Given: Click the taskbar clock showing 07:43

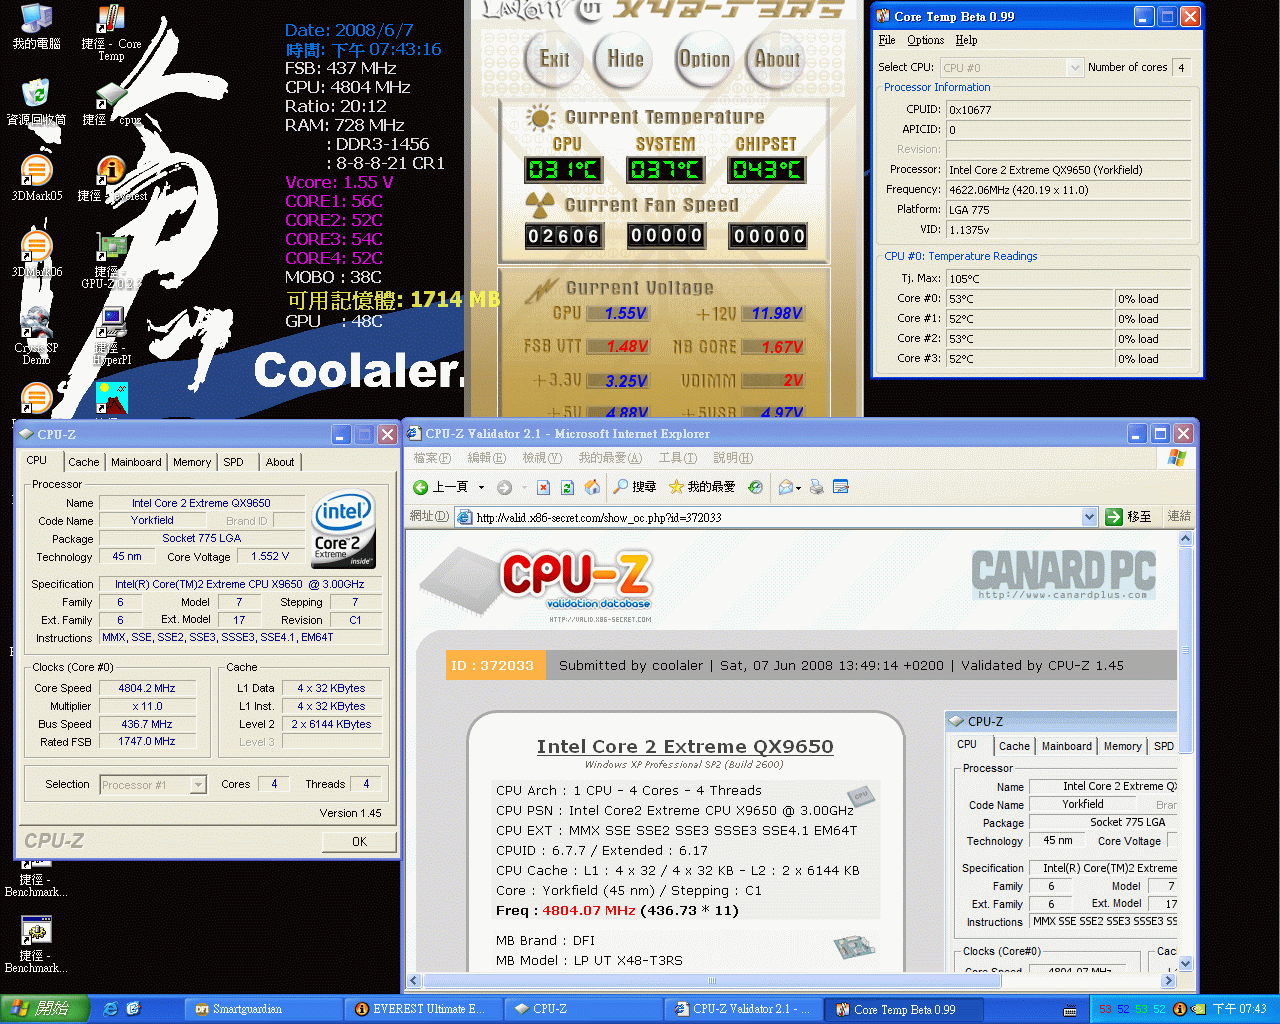Looking at the screenshot, I should coord(1239,1009).
